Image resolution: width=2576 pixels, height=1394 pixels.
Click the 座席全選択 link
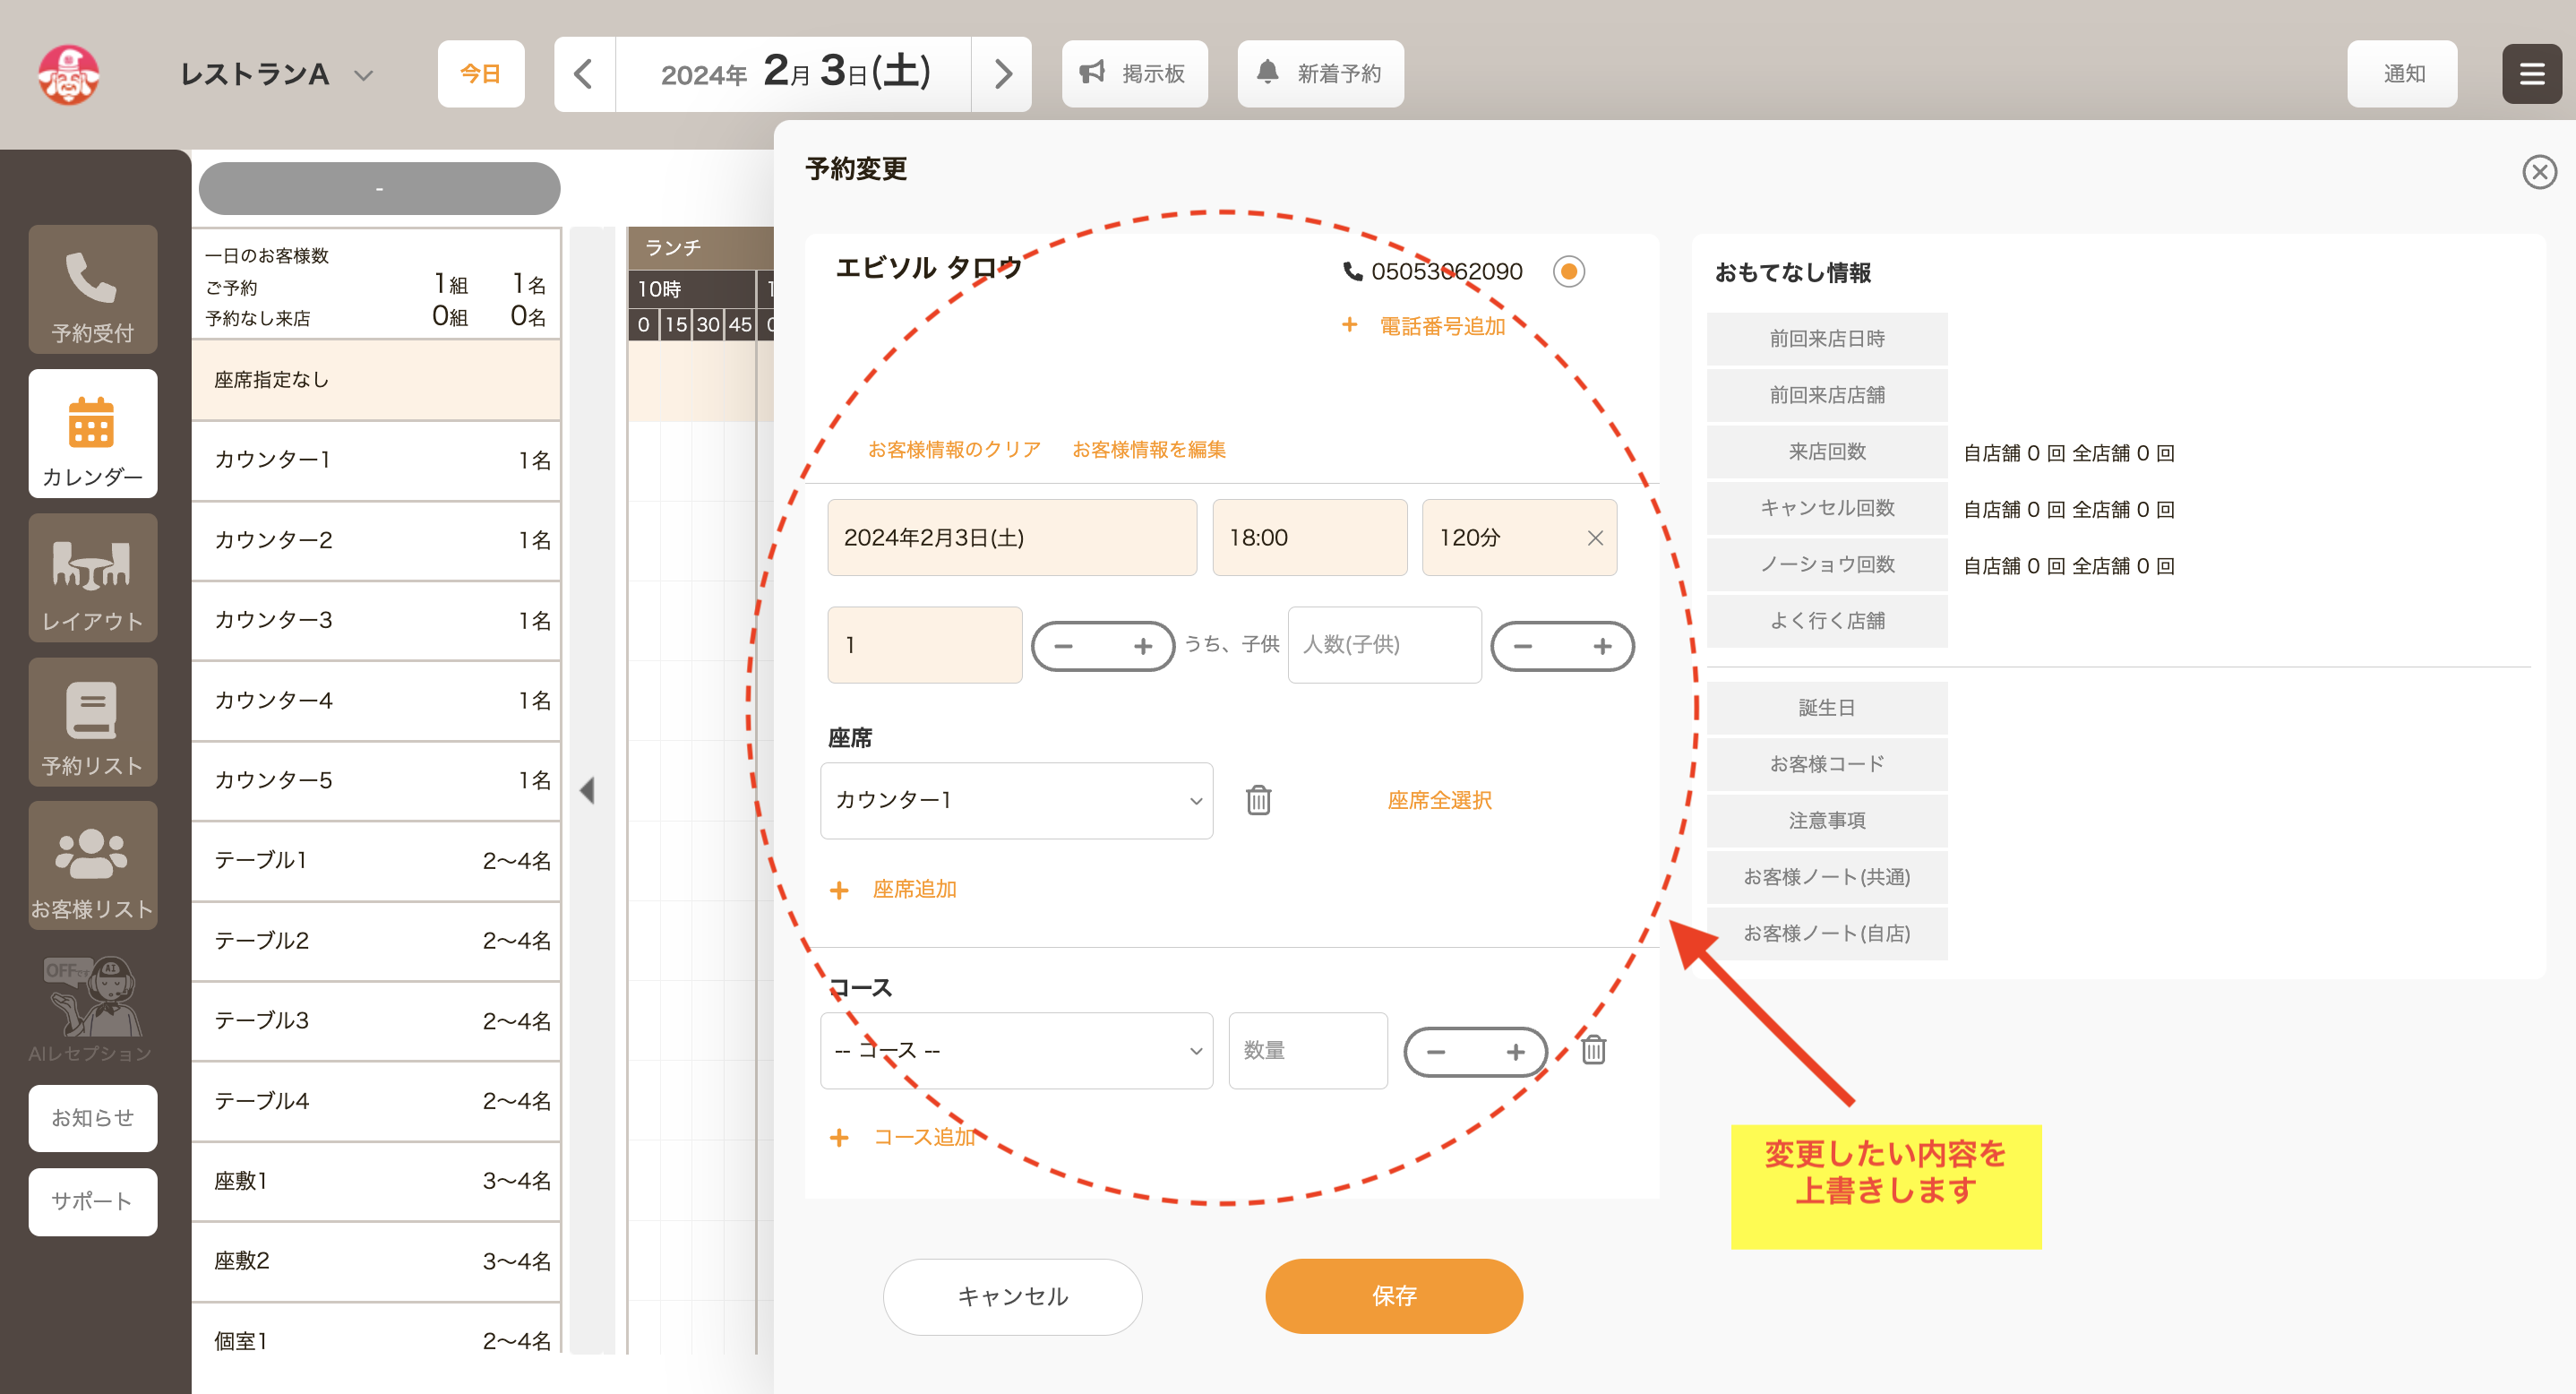coord(1439,800)
